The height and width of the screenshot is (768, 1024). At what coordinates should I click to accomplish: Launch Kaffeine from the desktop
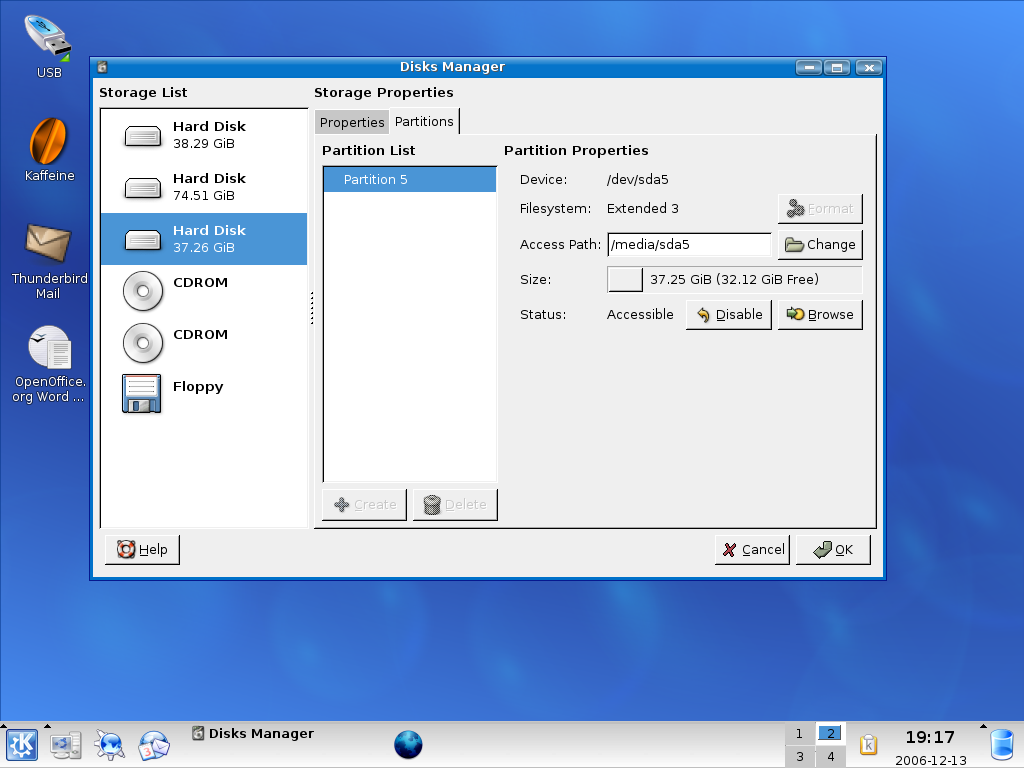tap(49, 150)
